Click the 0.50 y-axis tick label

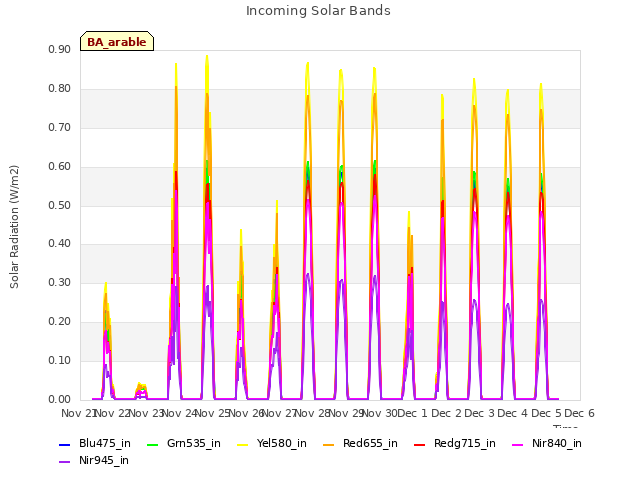click(x=59, y=205)
